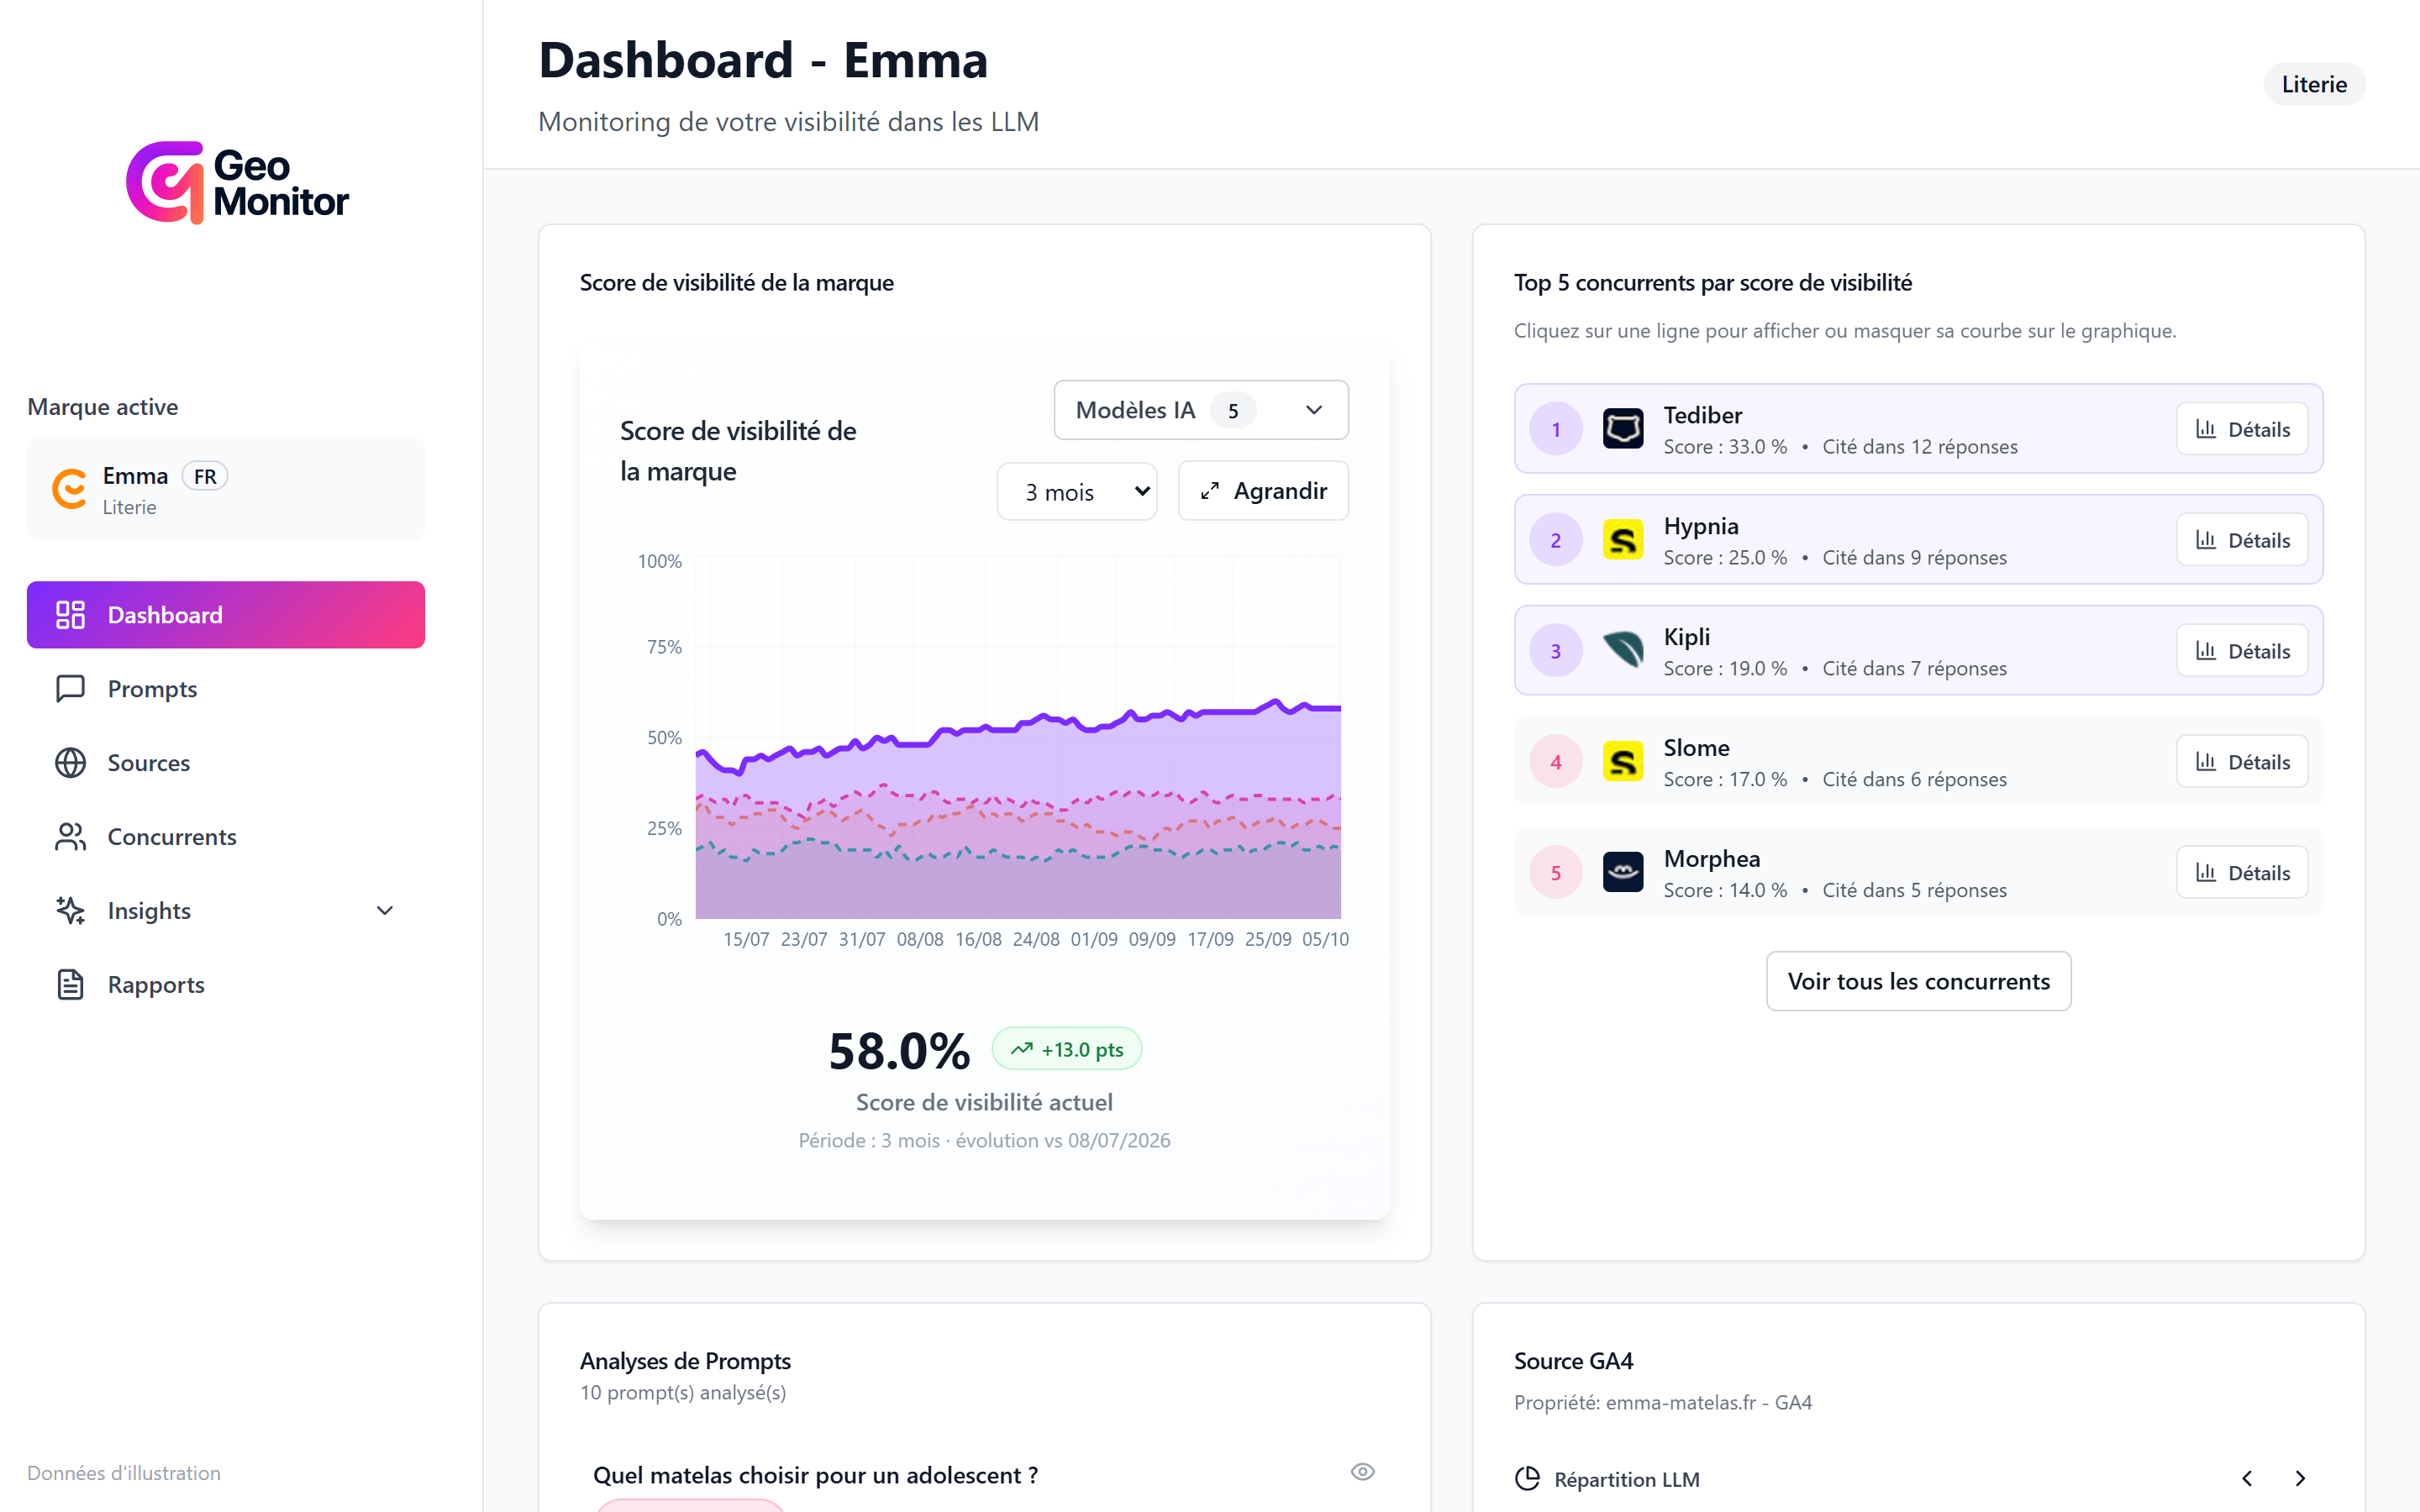Click the Kipli leaf logo

pos(1623,651)
